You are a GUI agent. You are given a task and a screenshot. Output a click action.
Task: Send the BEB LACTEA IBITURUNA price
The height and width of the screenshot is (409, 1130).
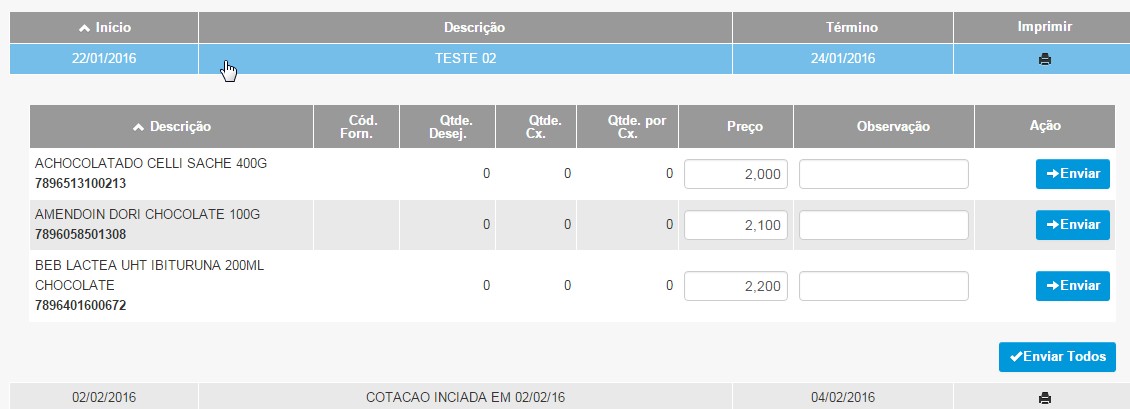click(1072, 286)
